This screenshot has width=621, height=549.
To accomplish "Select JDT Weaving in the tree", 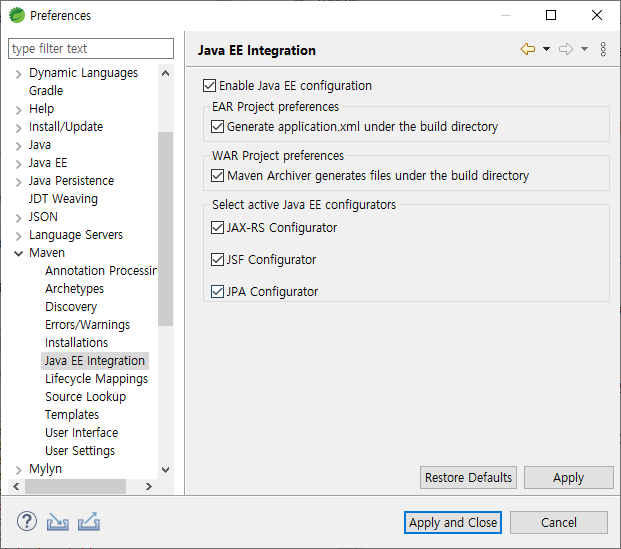I will pyautogui.click(x=63, y=199).
